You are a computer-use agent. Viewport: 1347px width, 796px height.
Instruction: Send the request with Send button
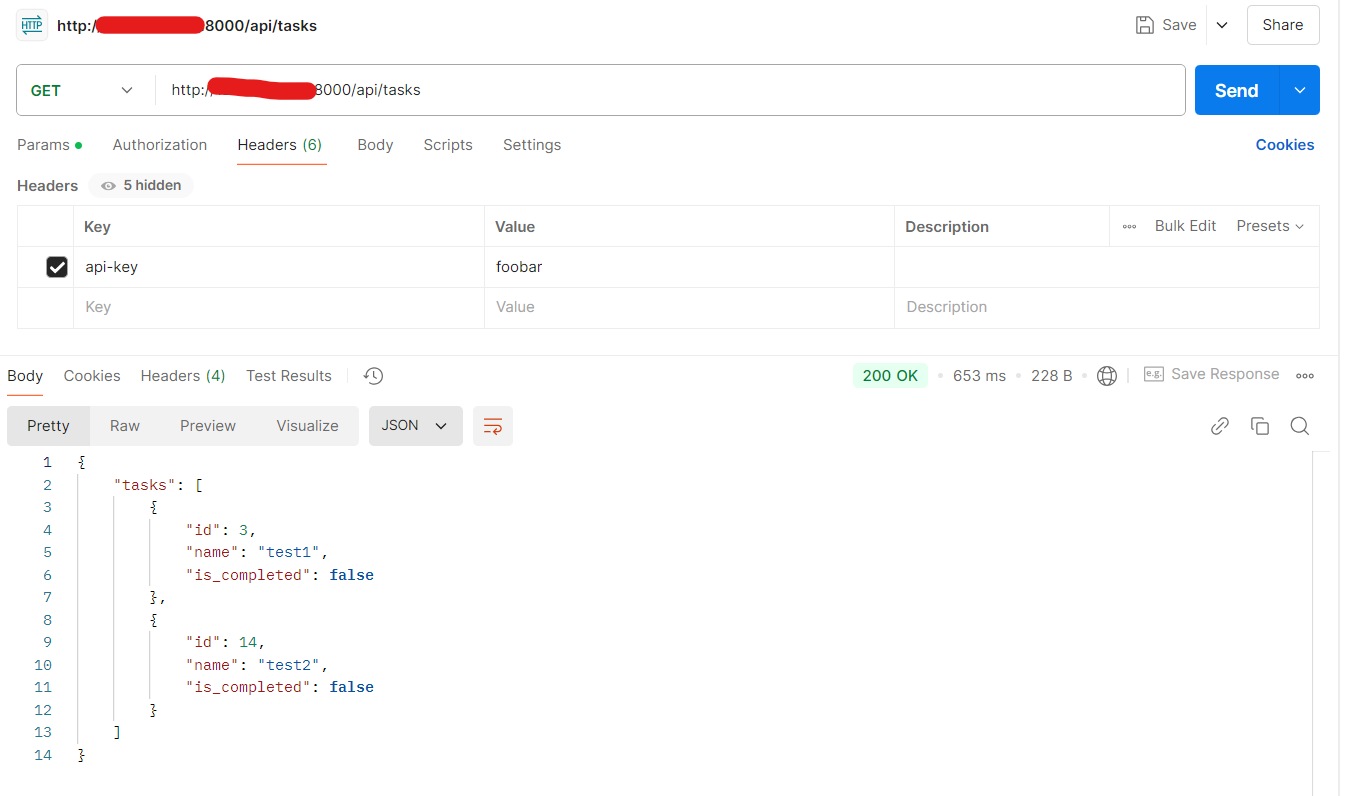pyautogui.click(x=1237, y=90)
